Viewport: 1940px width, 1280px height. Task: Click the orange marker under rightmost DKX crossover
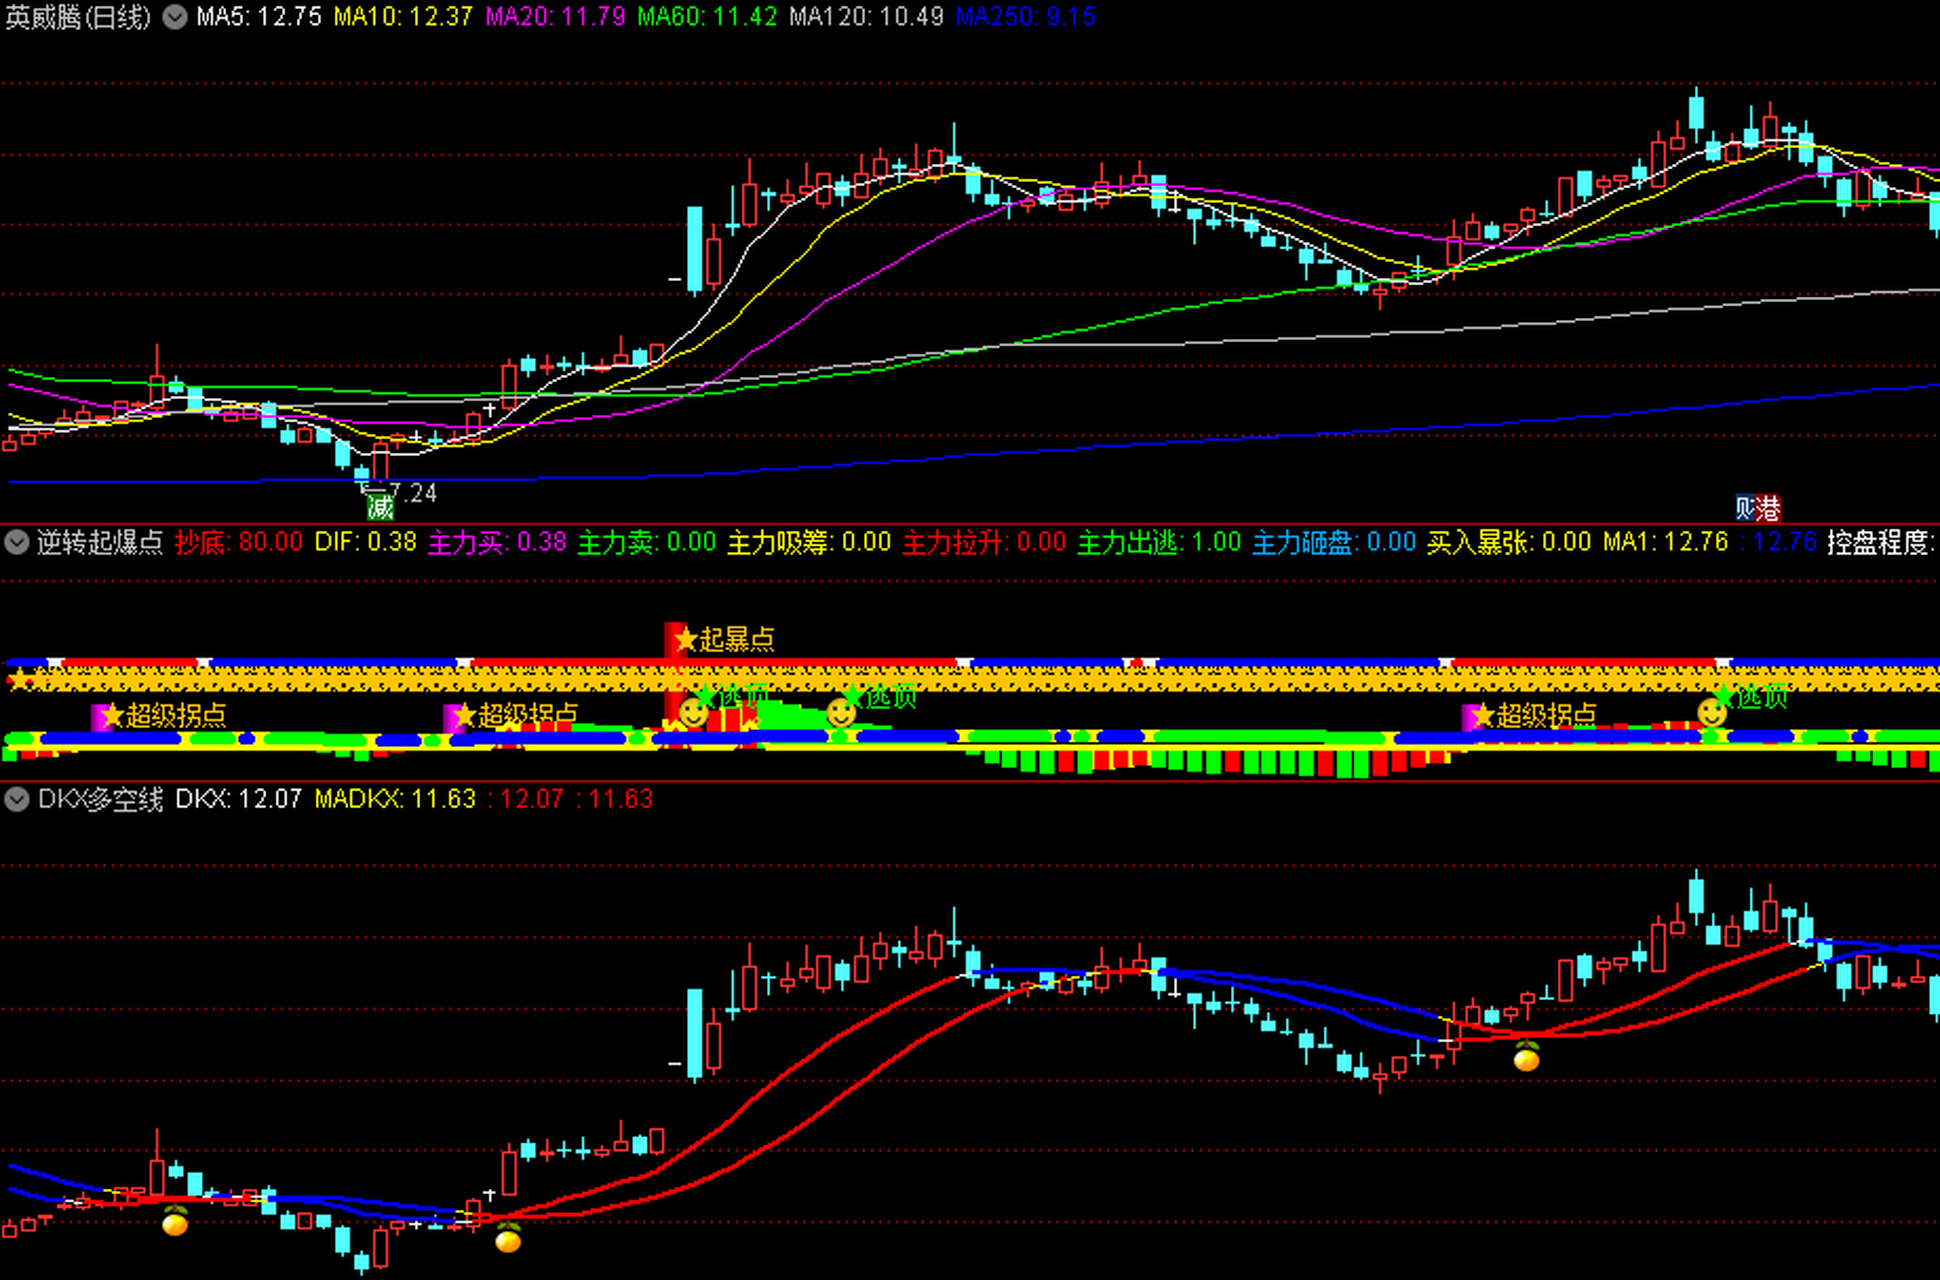[x=1526, y=1056]
